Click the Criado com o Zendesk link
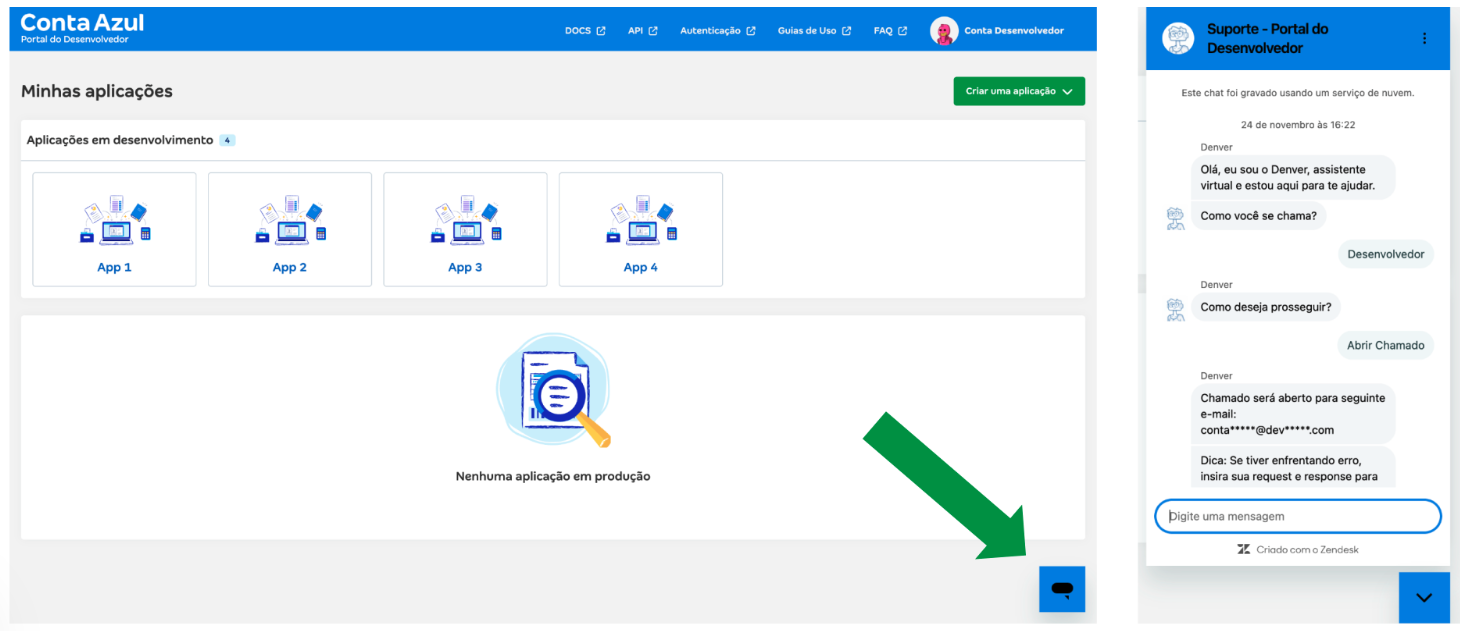Viewport: 1460px width, 631px height. click(x=1298, y=549)
